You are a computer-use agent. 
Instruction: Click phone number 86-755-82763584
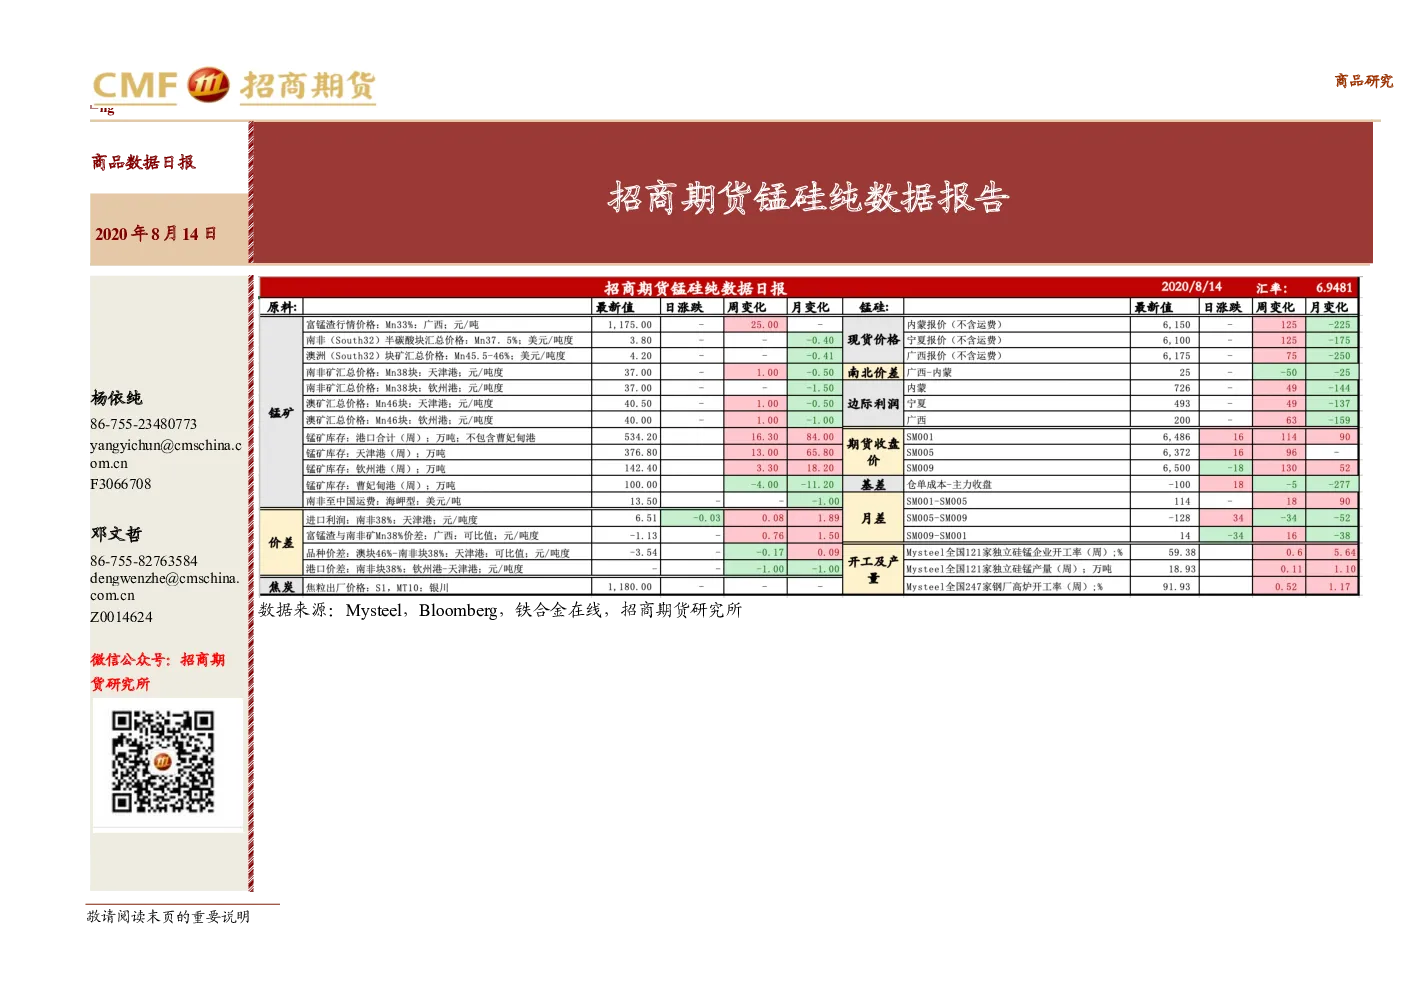(x=144, y=561)
